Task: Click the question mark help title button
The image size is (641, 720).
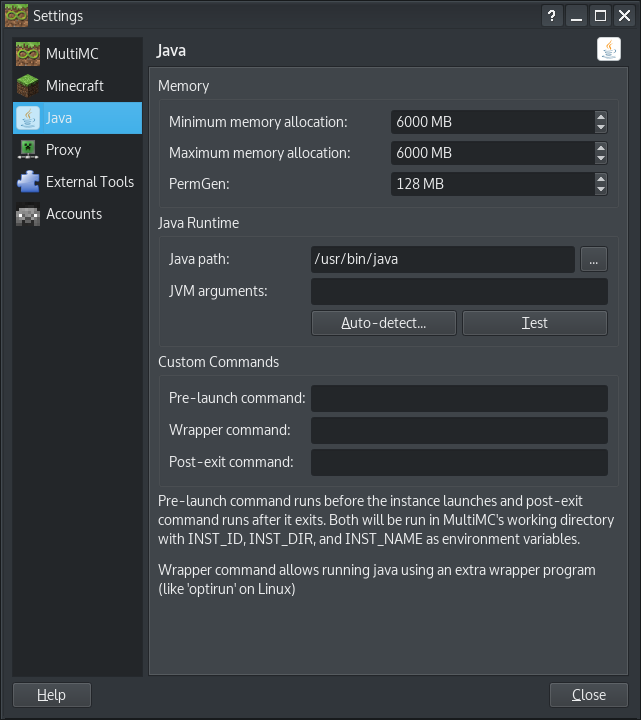Action: point(552,16)
